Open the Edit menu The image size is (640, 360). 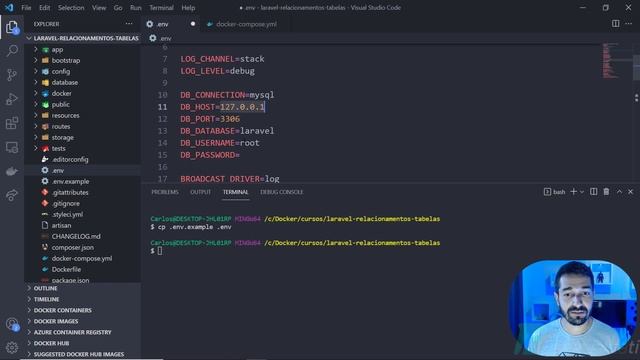(x=44, y=8)
